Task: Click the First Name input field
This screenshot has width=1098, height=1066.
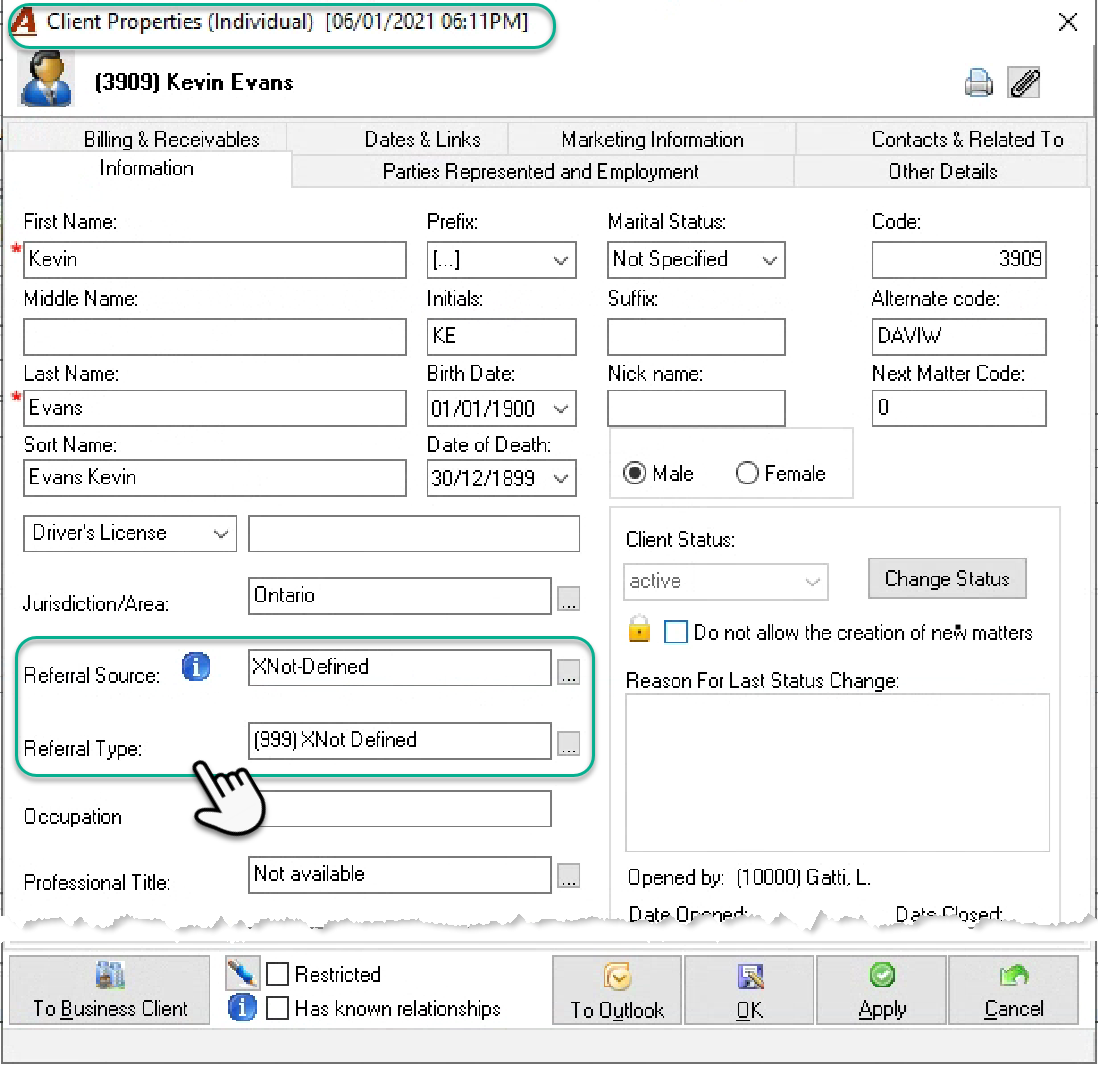Action: 215,260
